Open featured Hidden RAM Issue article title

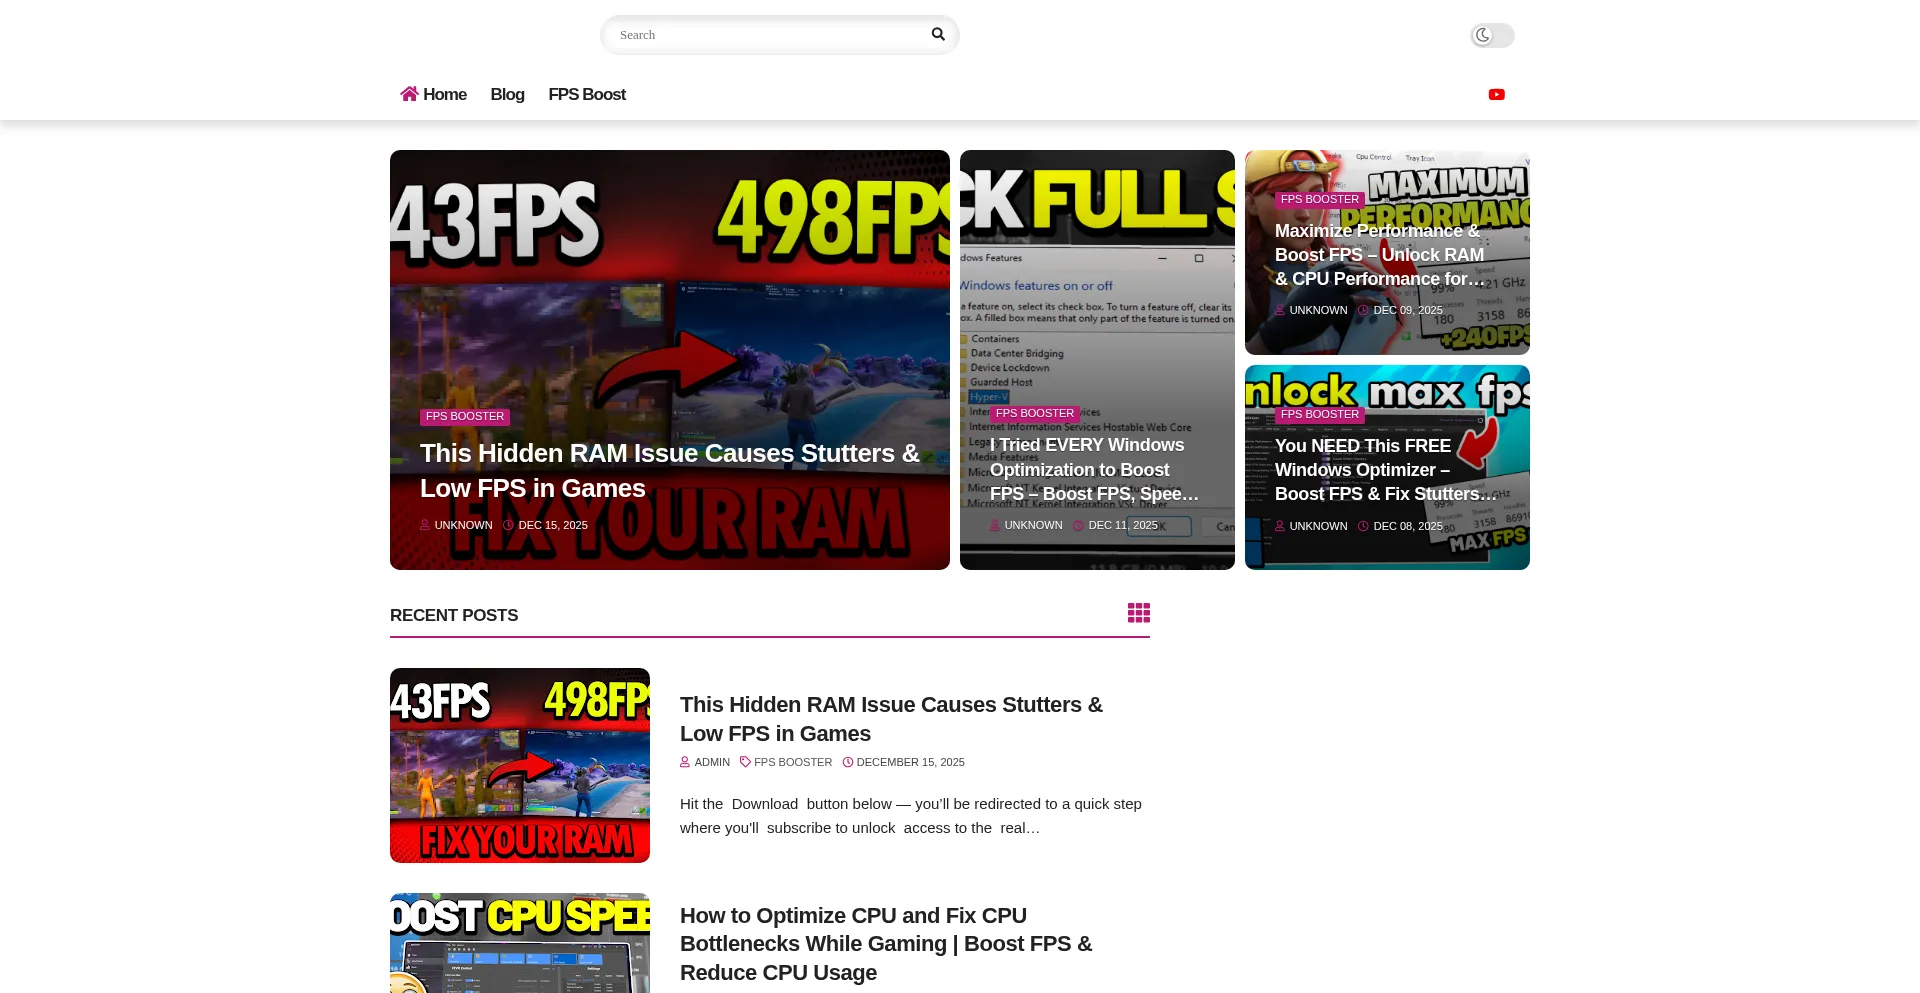point(669,471)
